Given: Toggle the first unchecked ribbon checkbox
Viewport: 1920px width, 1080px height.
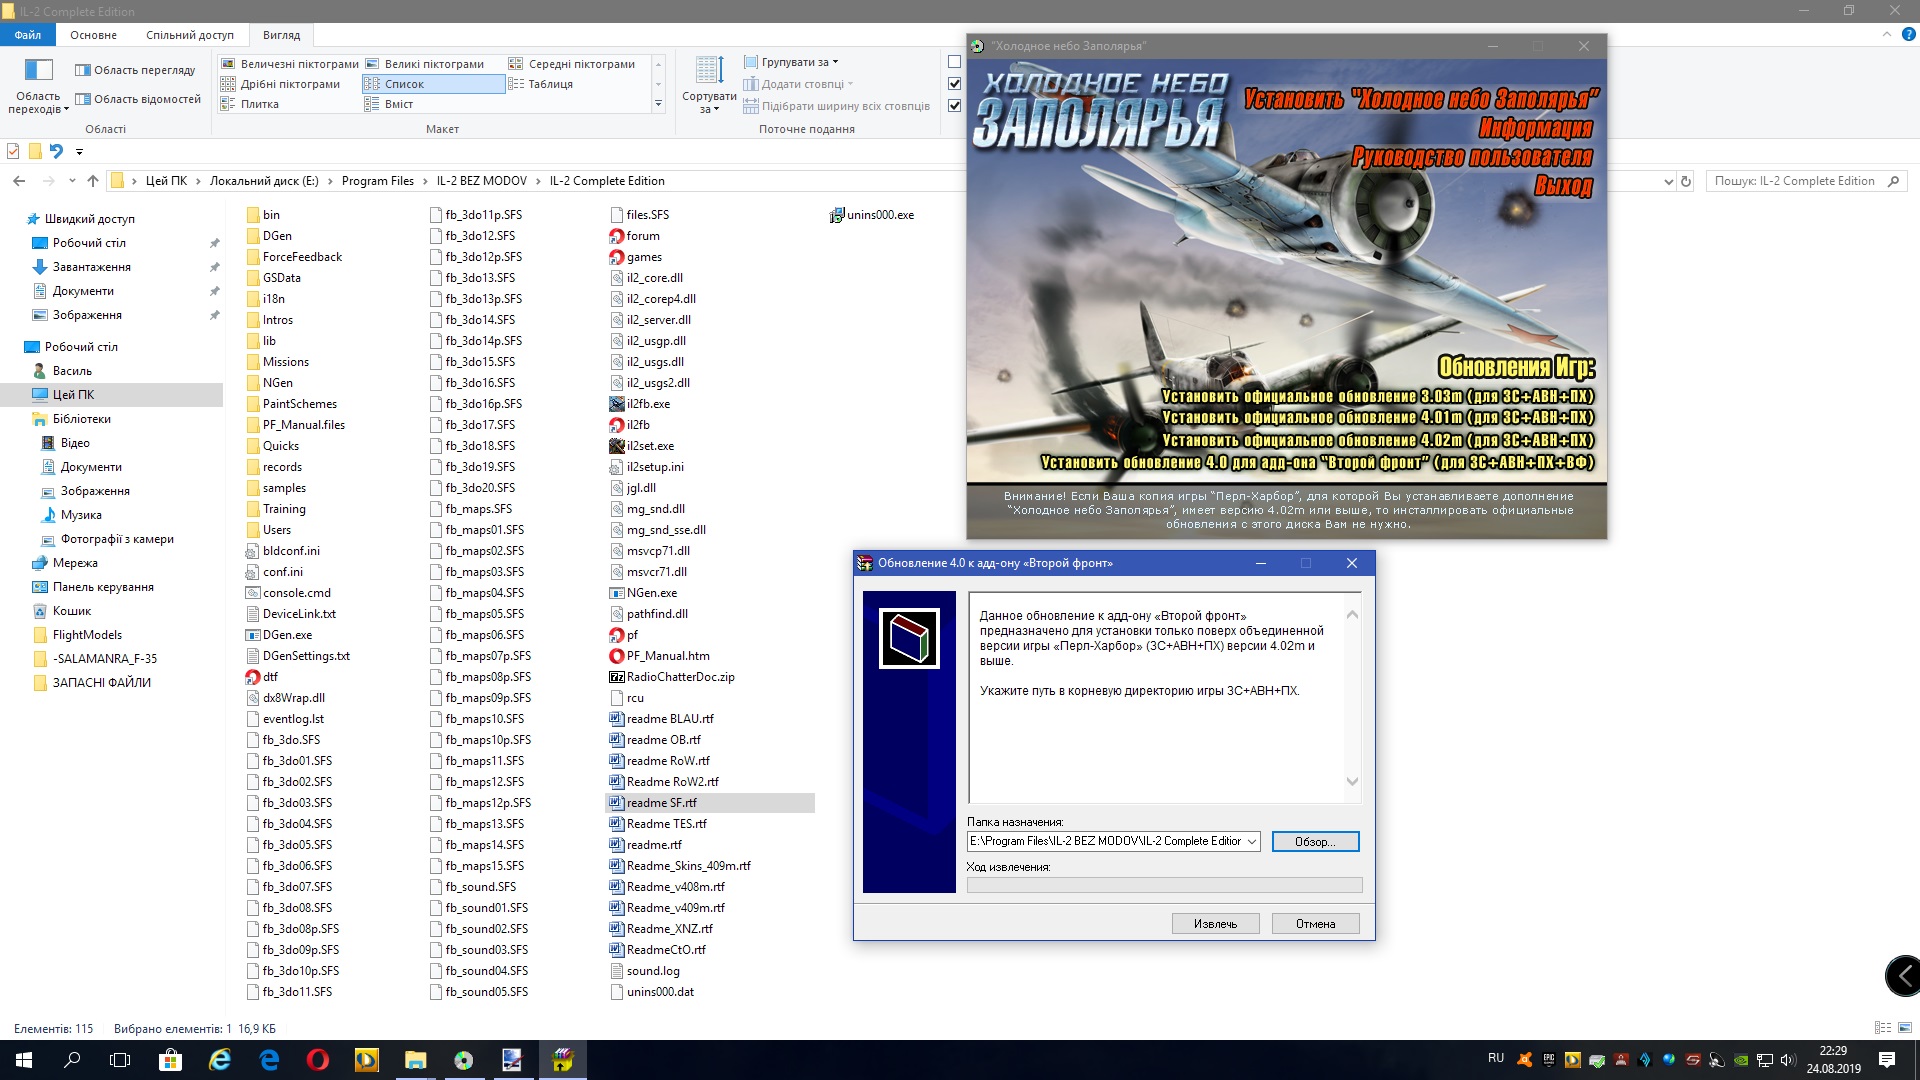Looking at the screenshot, I should click(954, 62).
